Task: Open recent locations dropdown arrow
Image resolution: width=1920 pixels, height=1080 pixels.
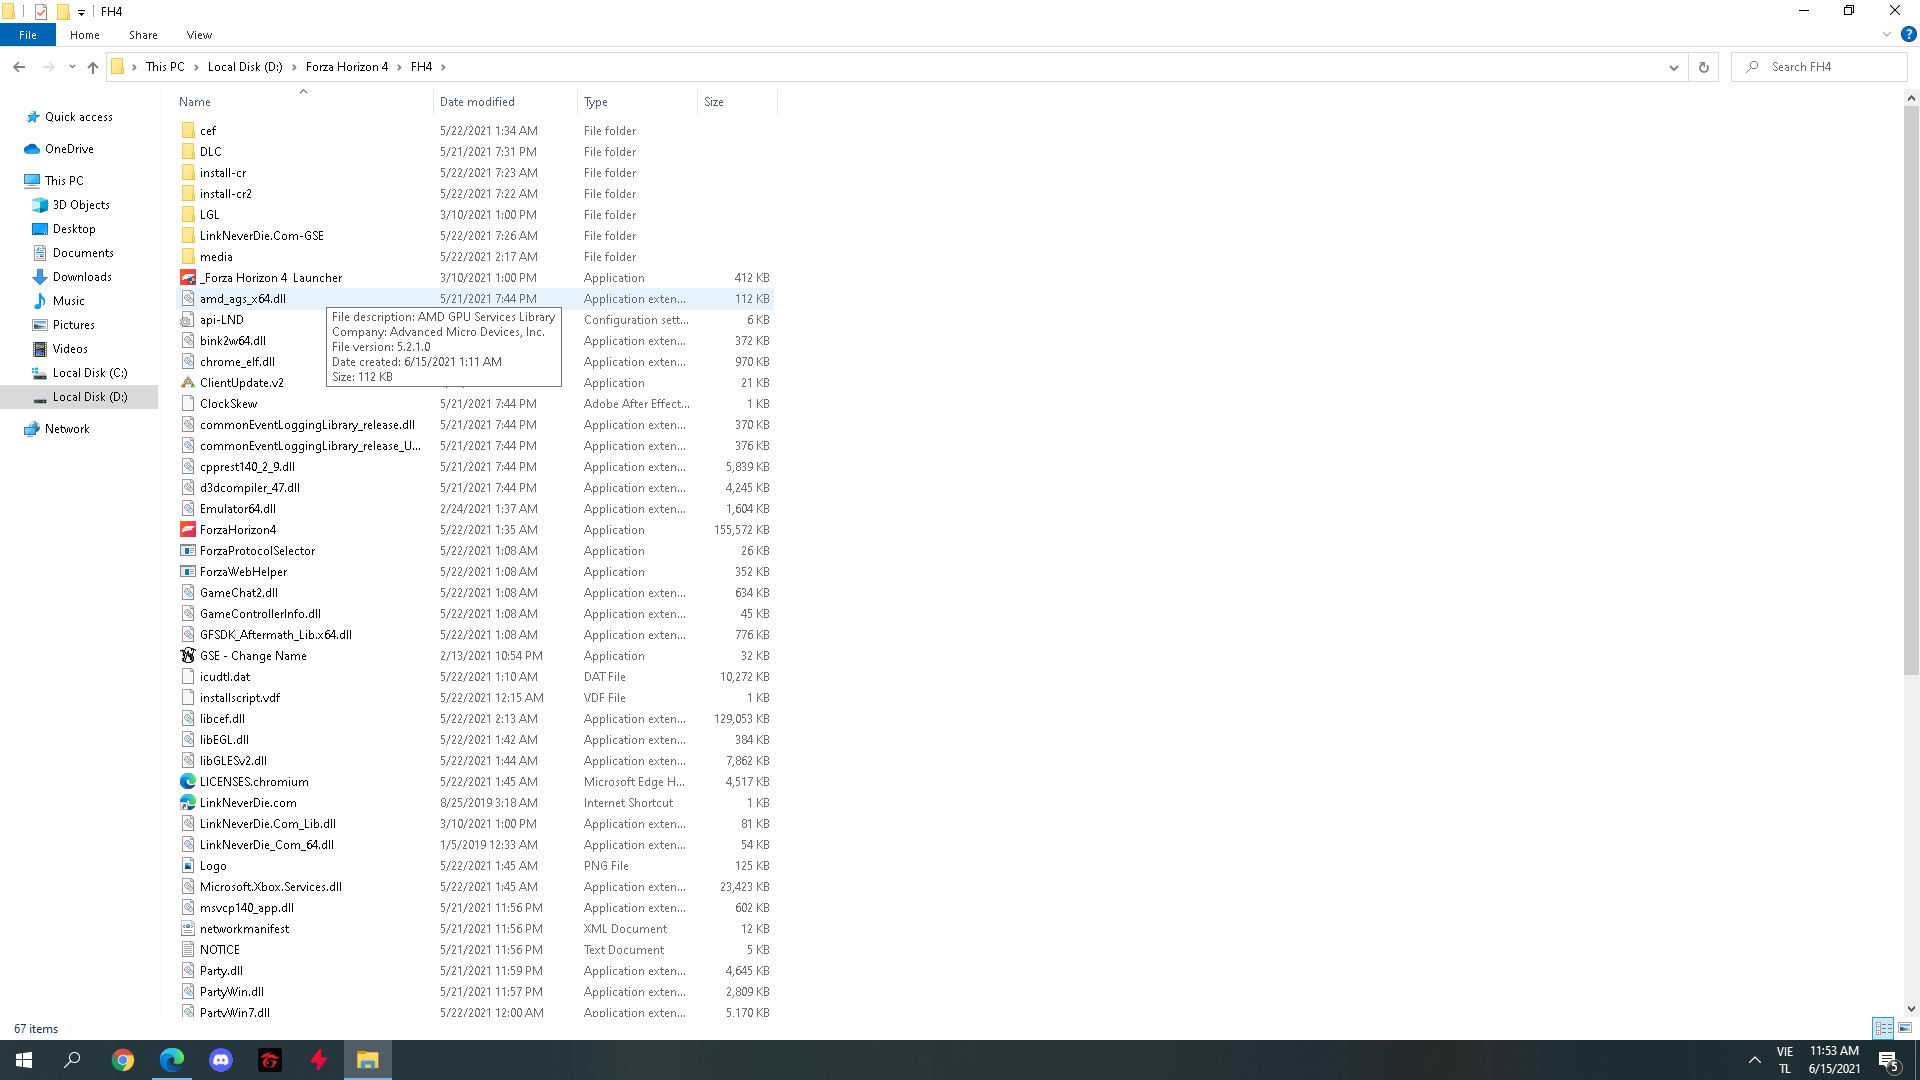Action: pyautogui.click(x=72, y=67)
